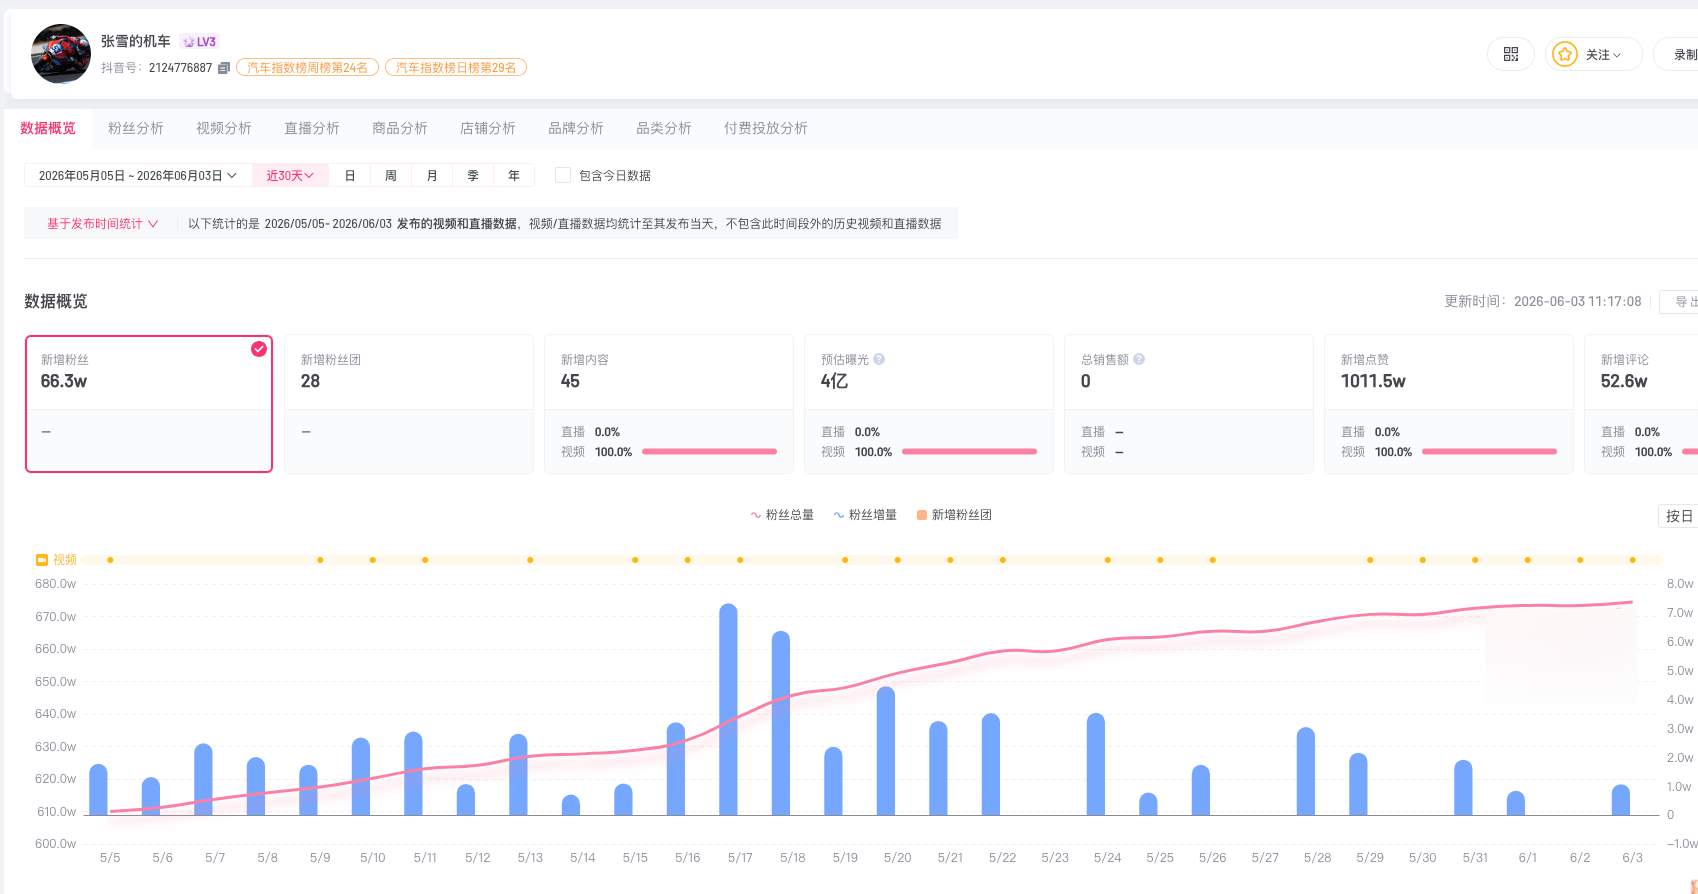Screen dimensions: 1698x894
Task: Expand the 近30天 period dropdown
Action: 290,175
